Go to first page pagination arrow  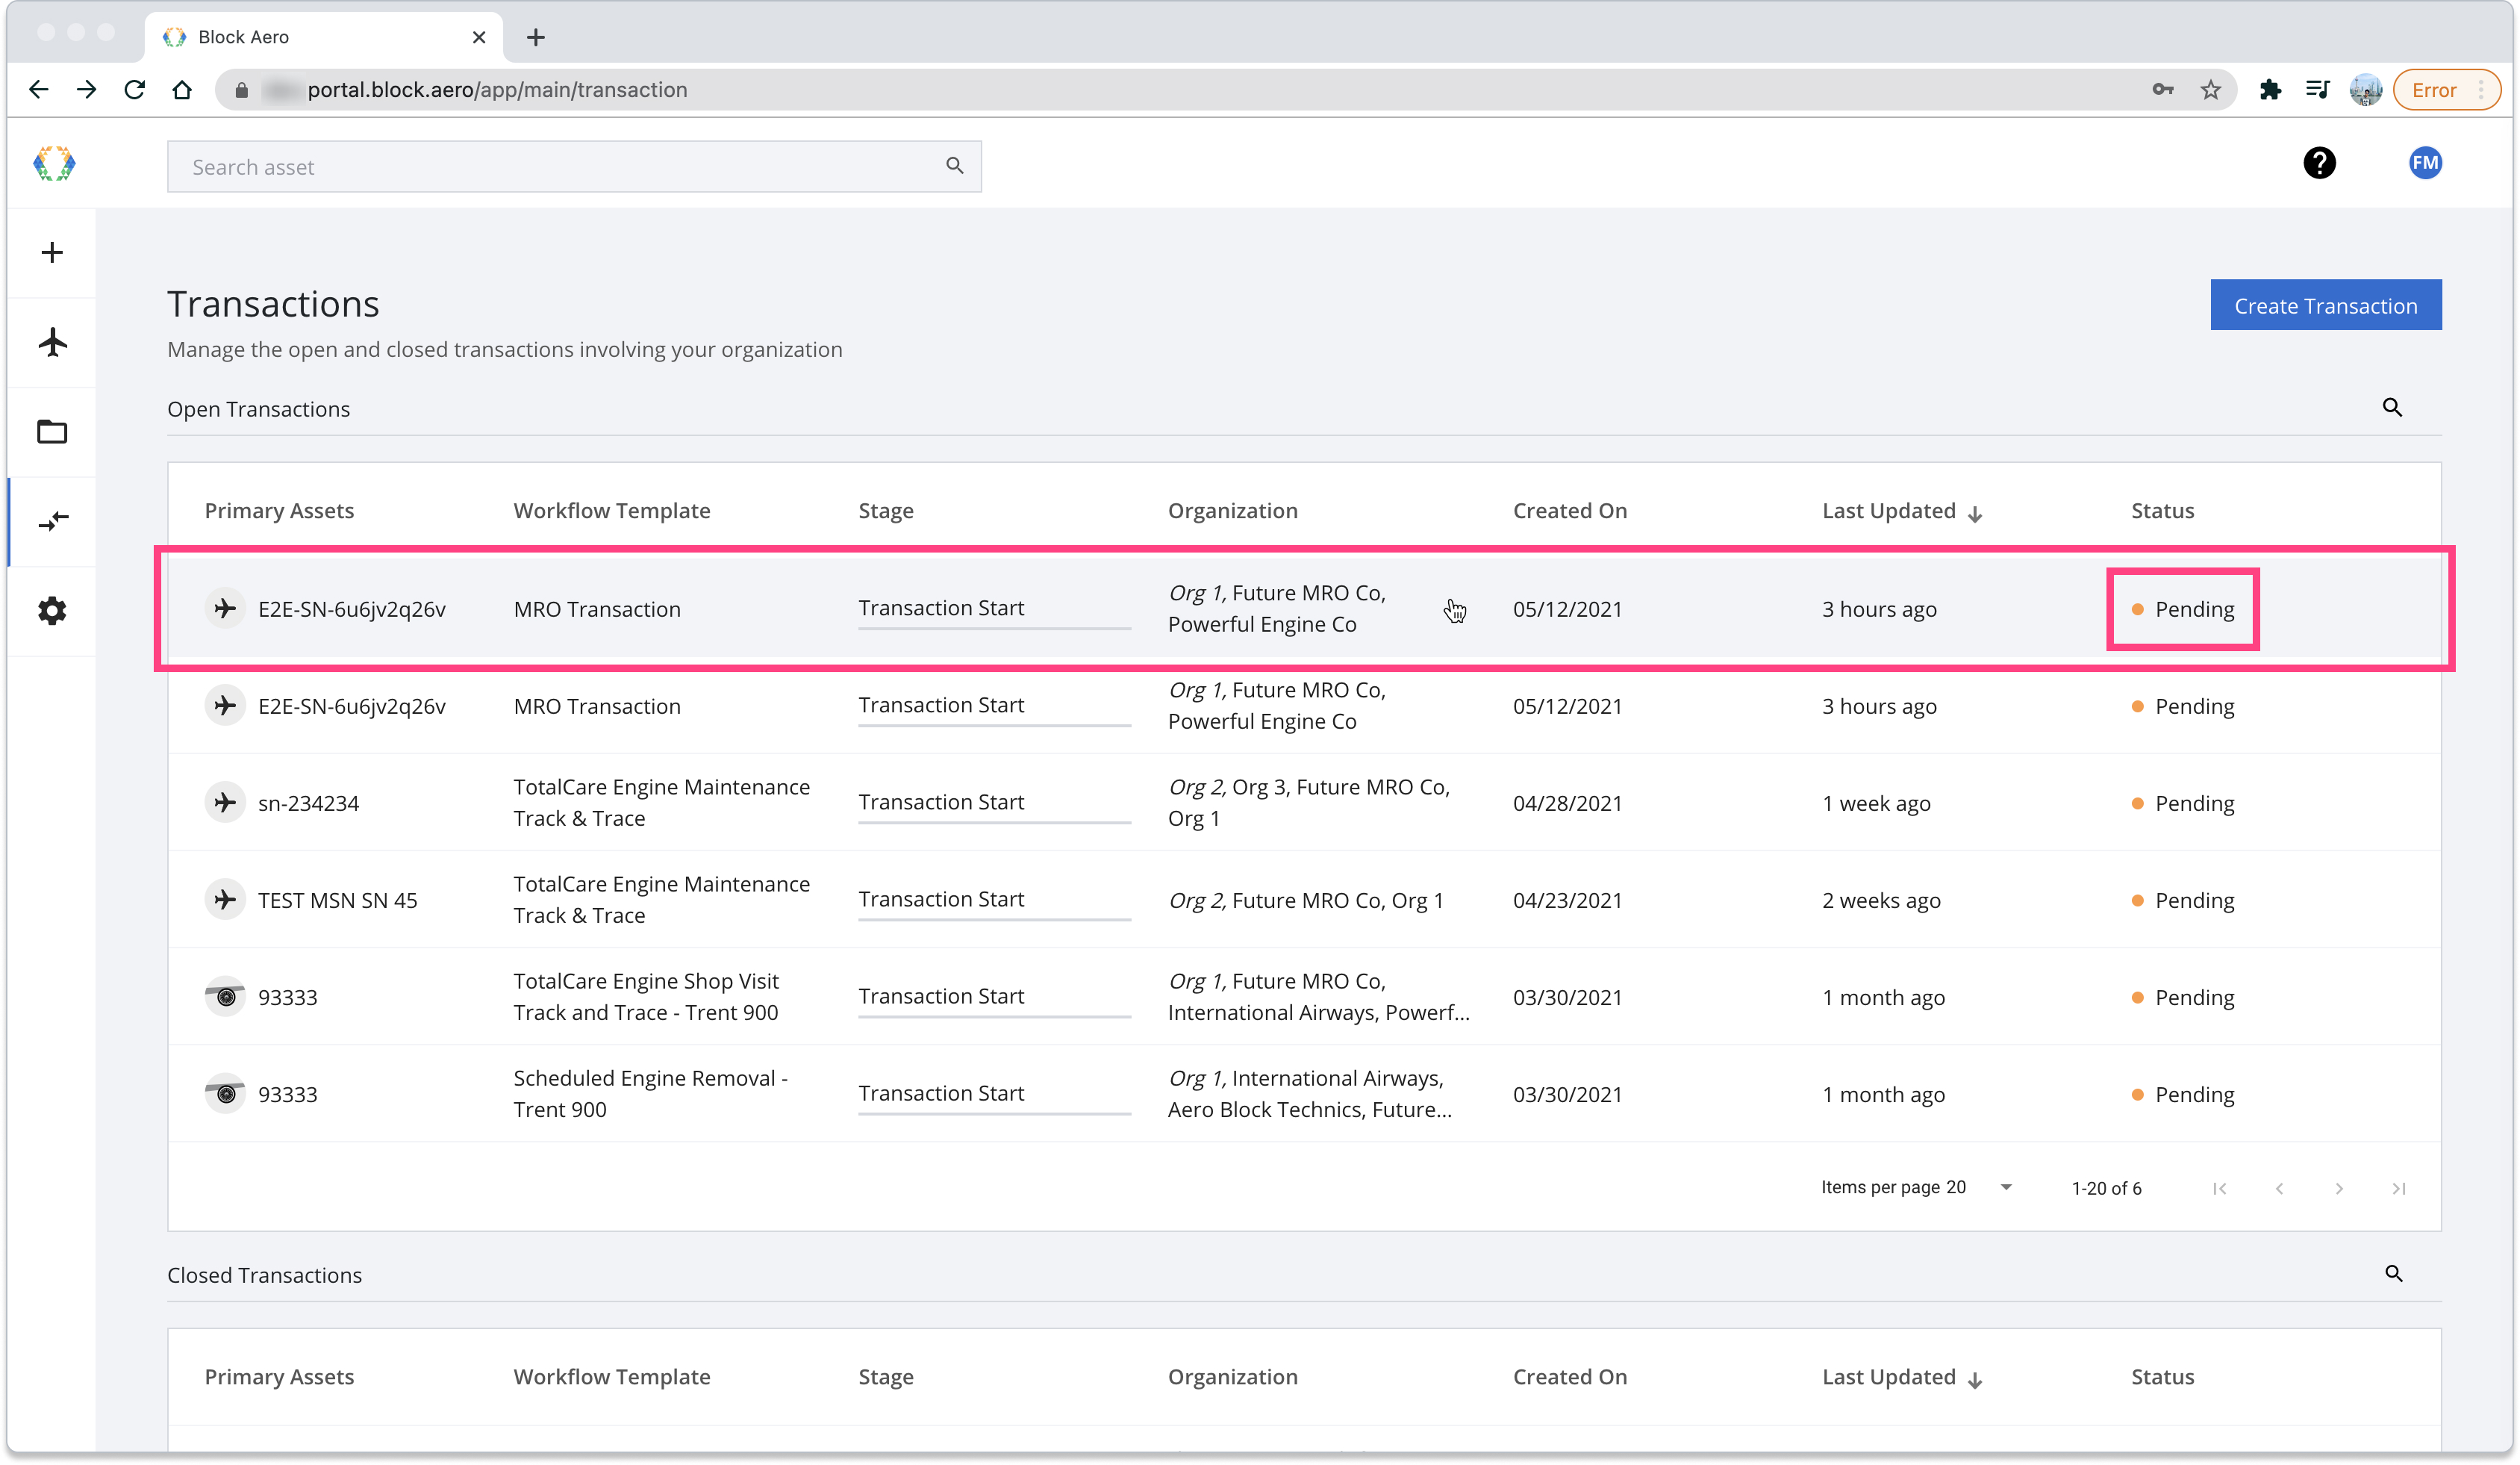pos(2219,1188)
